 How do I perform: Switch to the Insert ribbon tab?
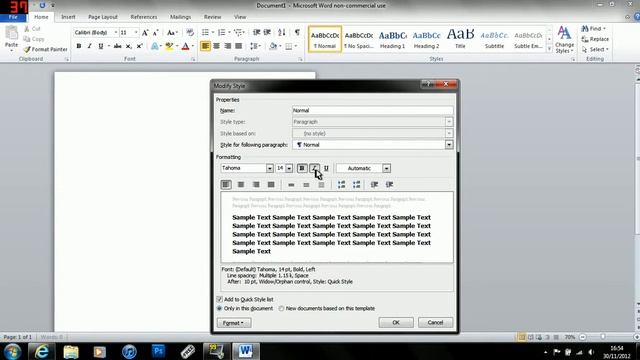68,17
